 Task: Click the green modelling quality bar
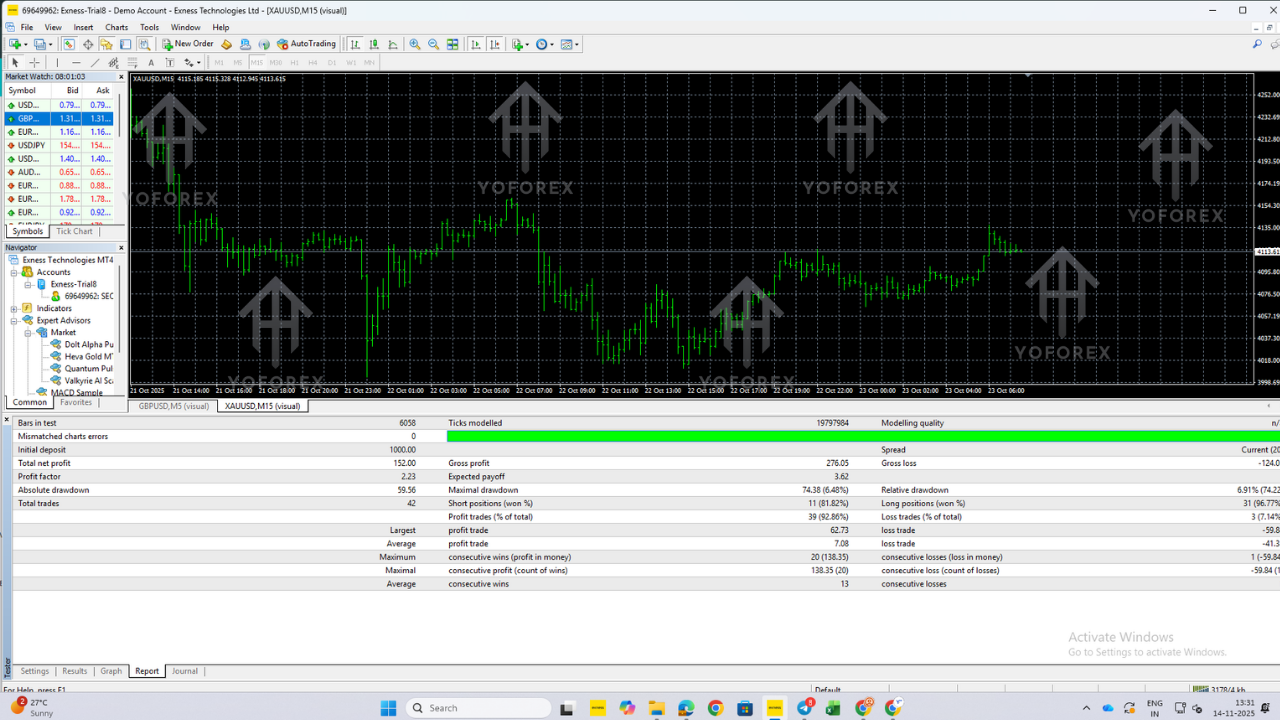tap(860, 436)
